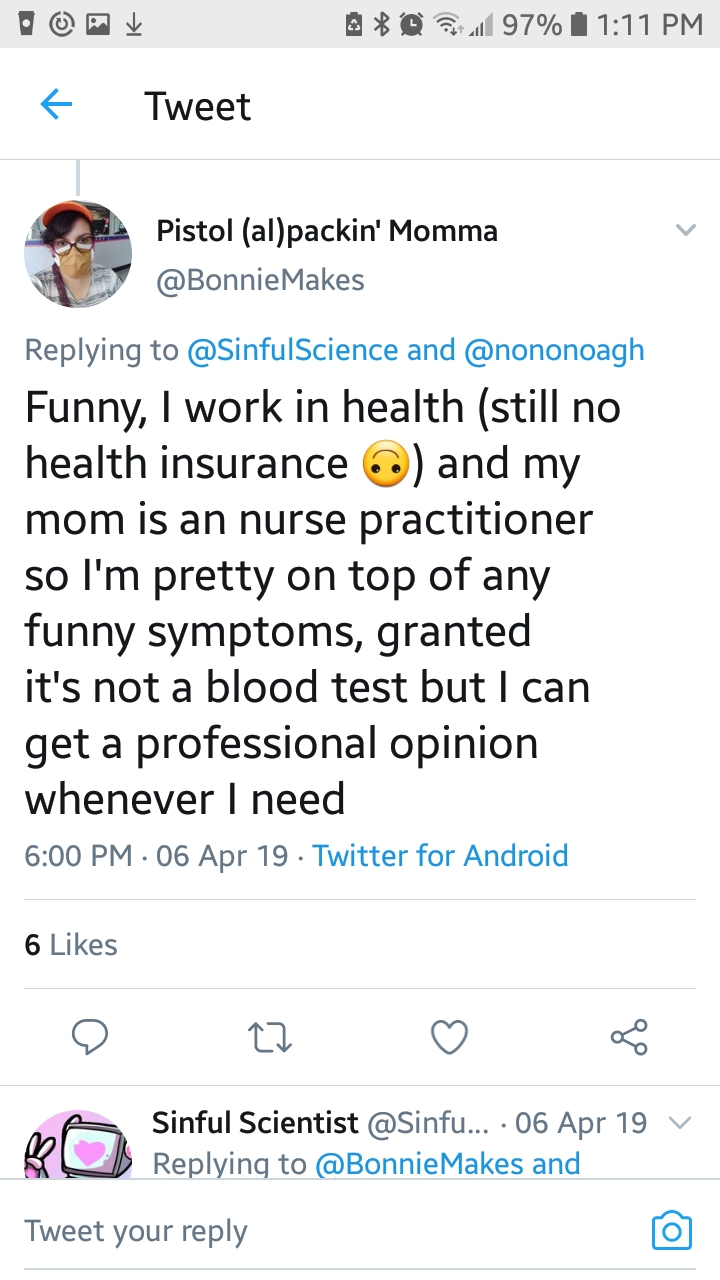The width and height of the screenshot is (720, 1280).
Task: Open the @SinfulScience mention link
Action: 293,350
